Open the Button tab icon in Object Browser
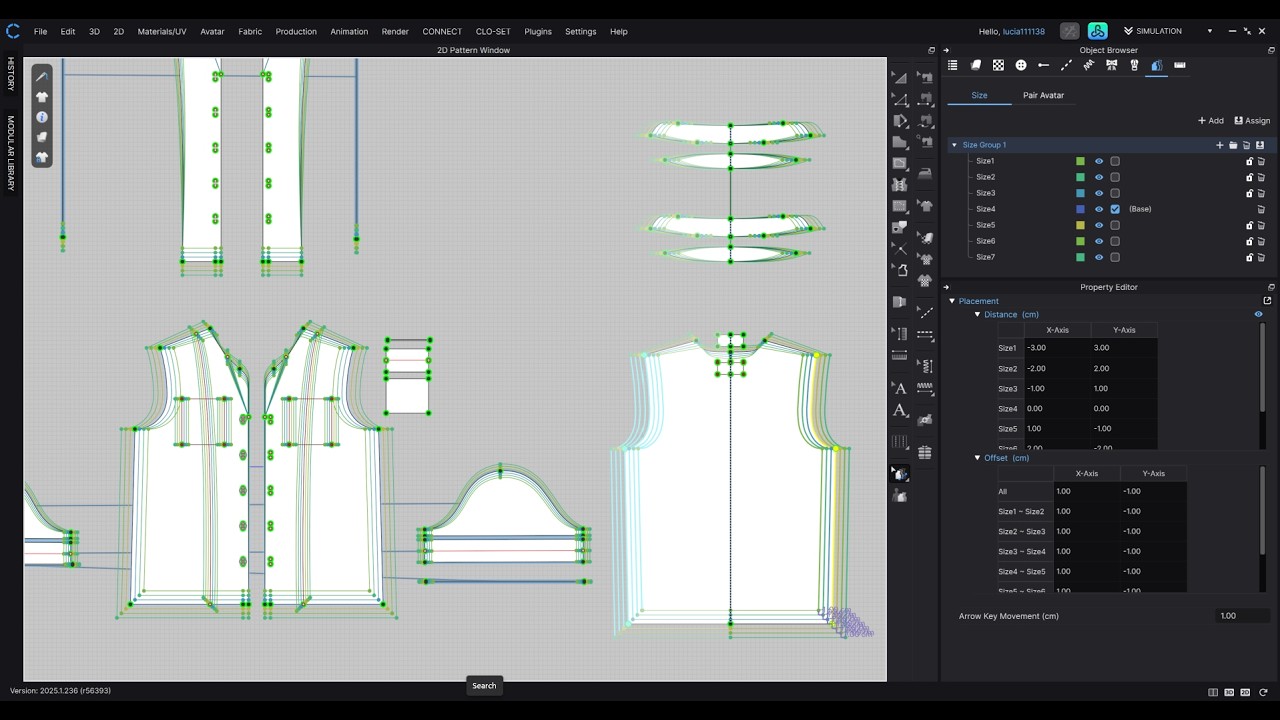 (1021, 65)
